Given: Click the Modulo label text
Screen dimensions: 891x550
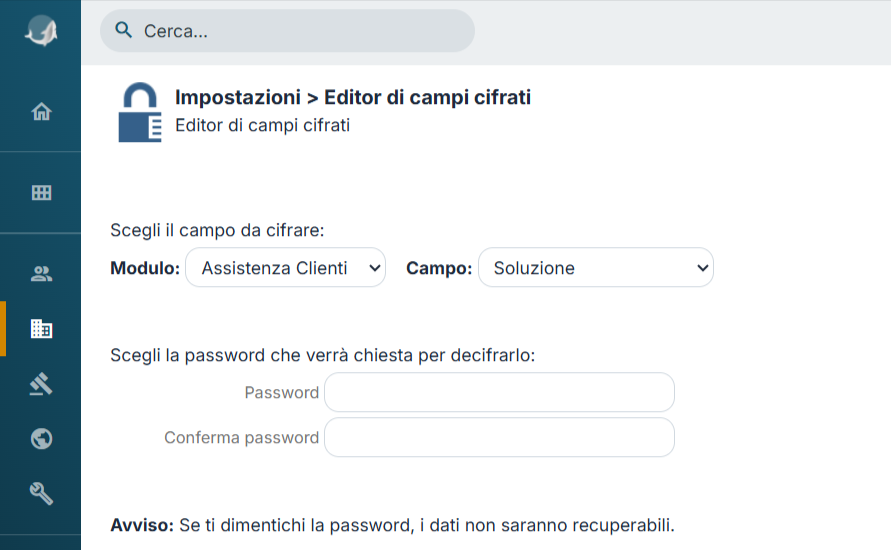Looking at the screenshot, I should (x=145, y=268).
